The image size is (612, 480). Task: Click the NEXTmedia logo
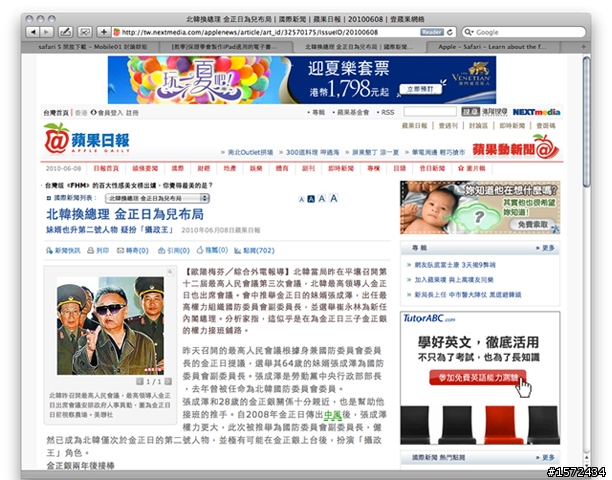coord(536,112)
